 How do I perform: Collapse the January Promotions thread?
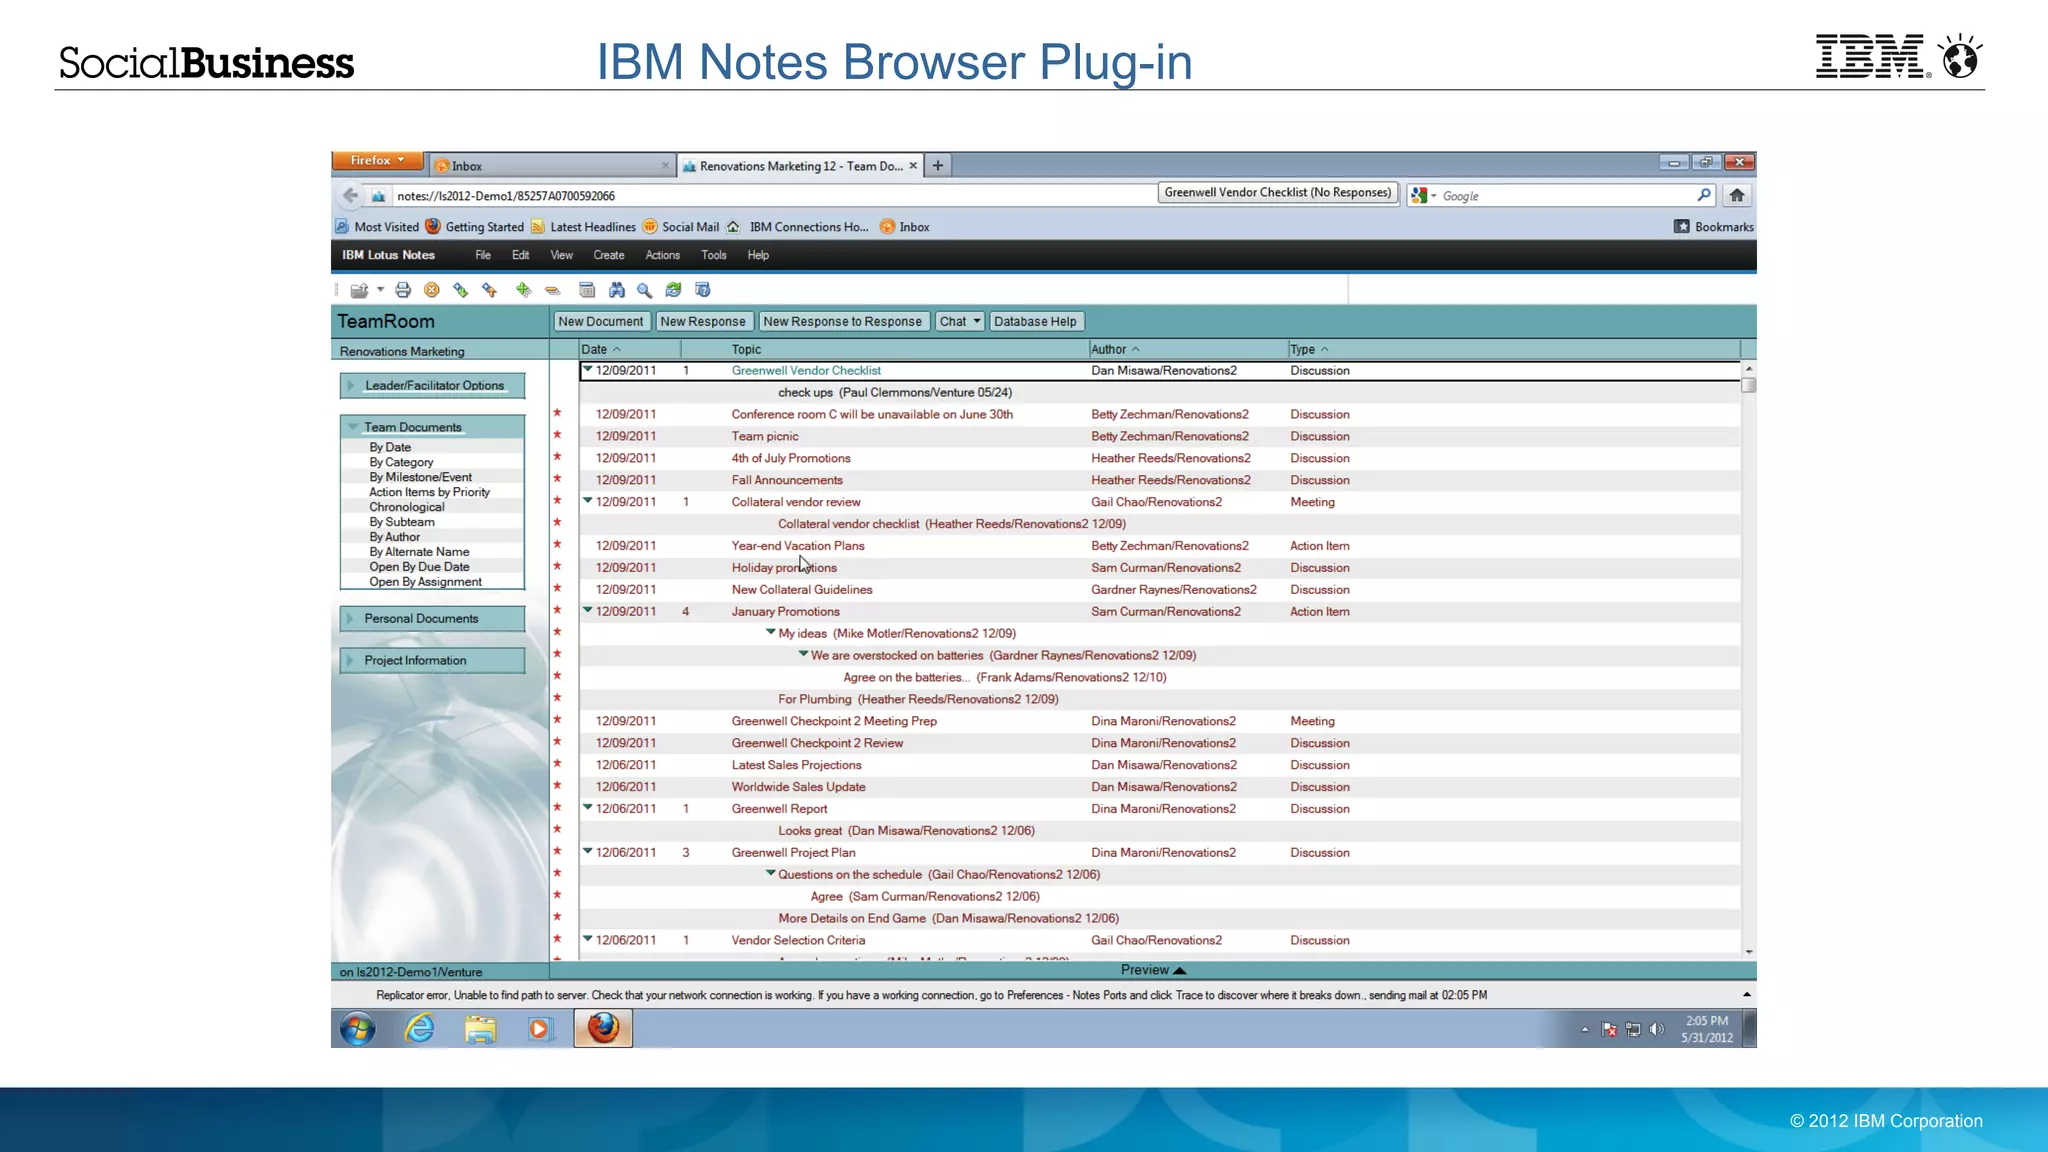[588, 610]
